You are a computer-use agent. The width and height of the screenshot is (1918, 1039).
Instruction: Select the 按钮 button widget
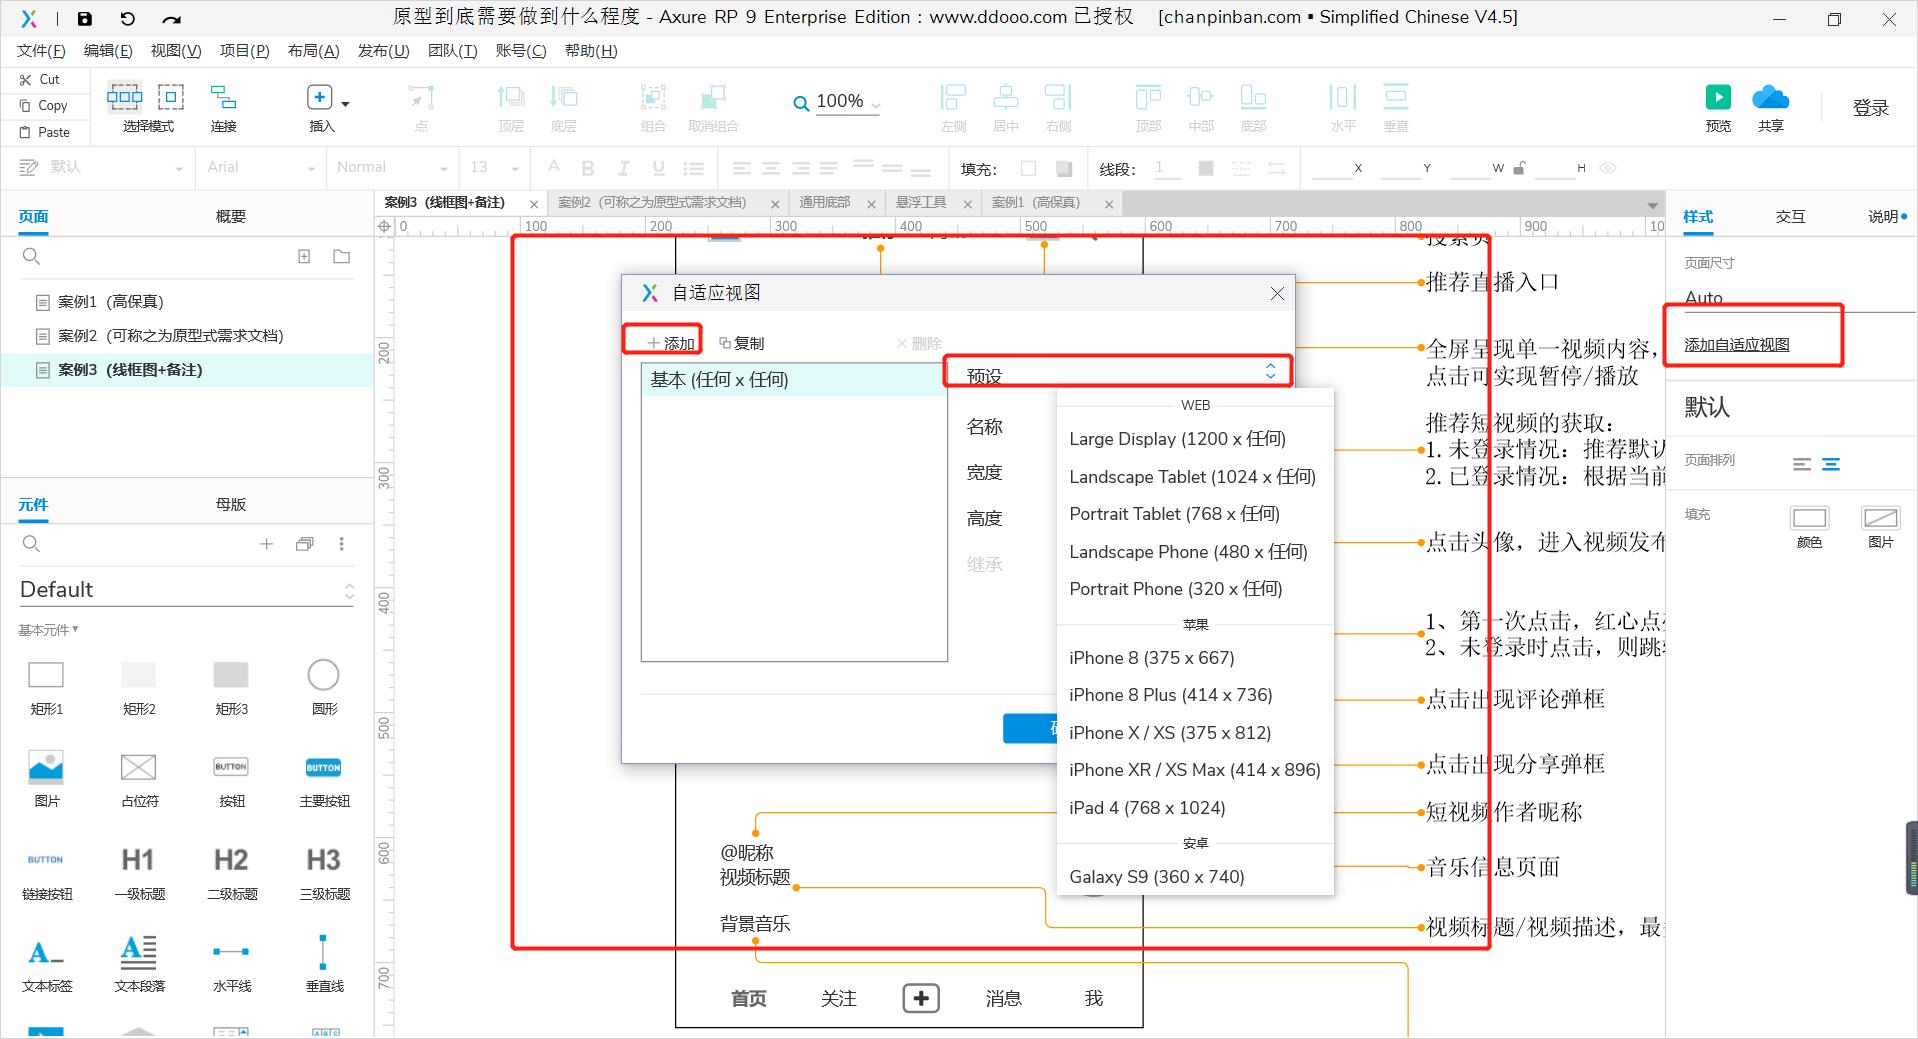pyautogui.click(x=231, y=780)
